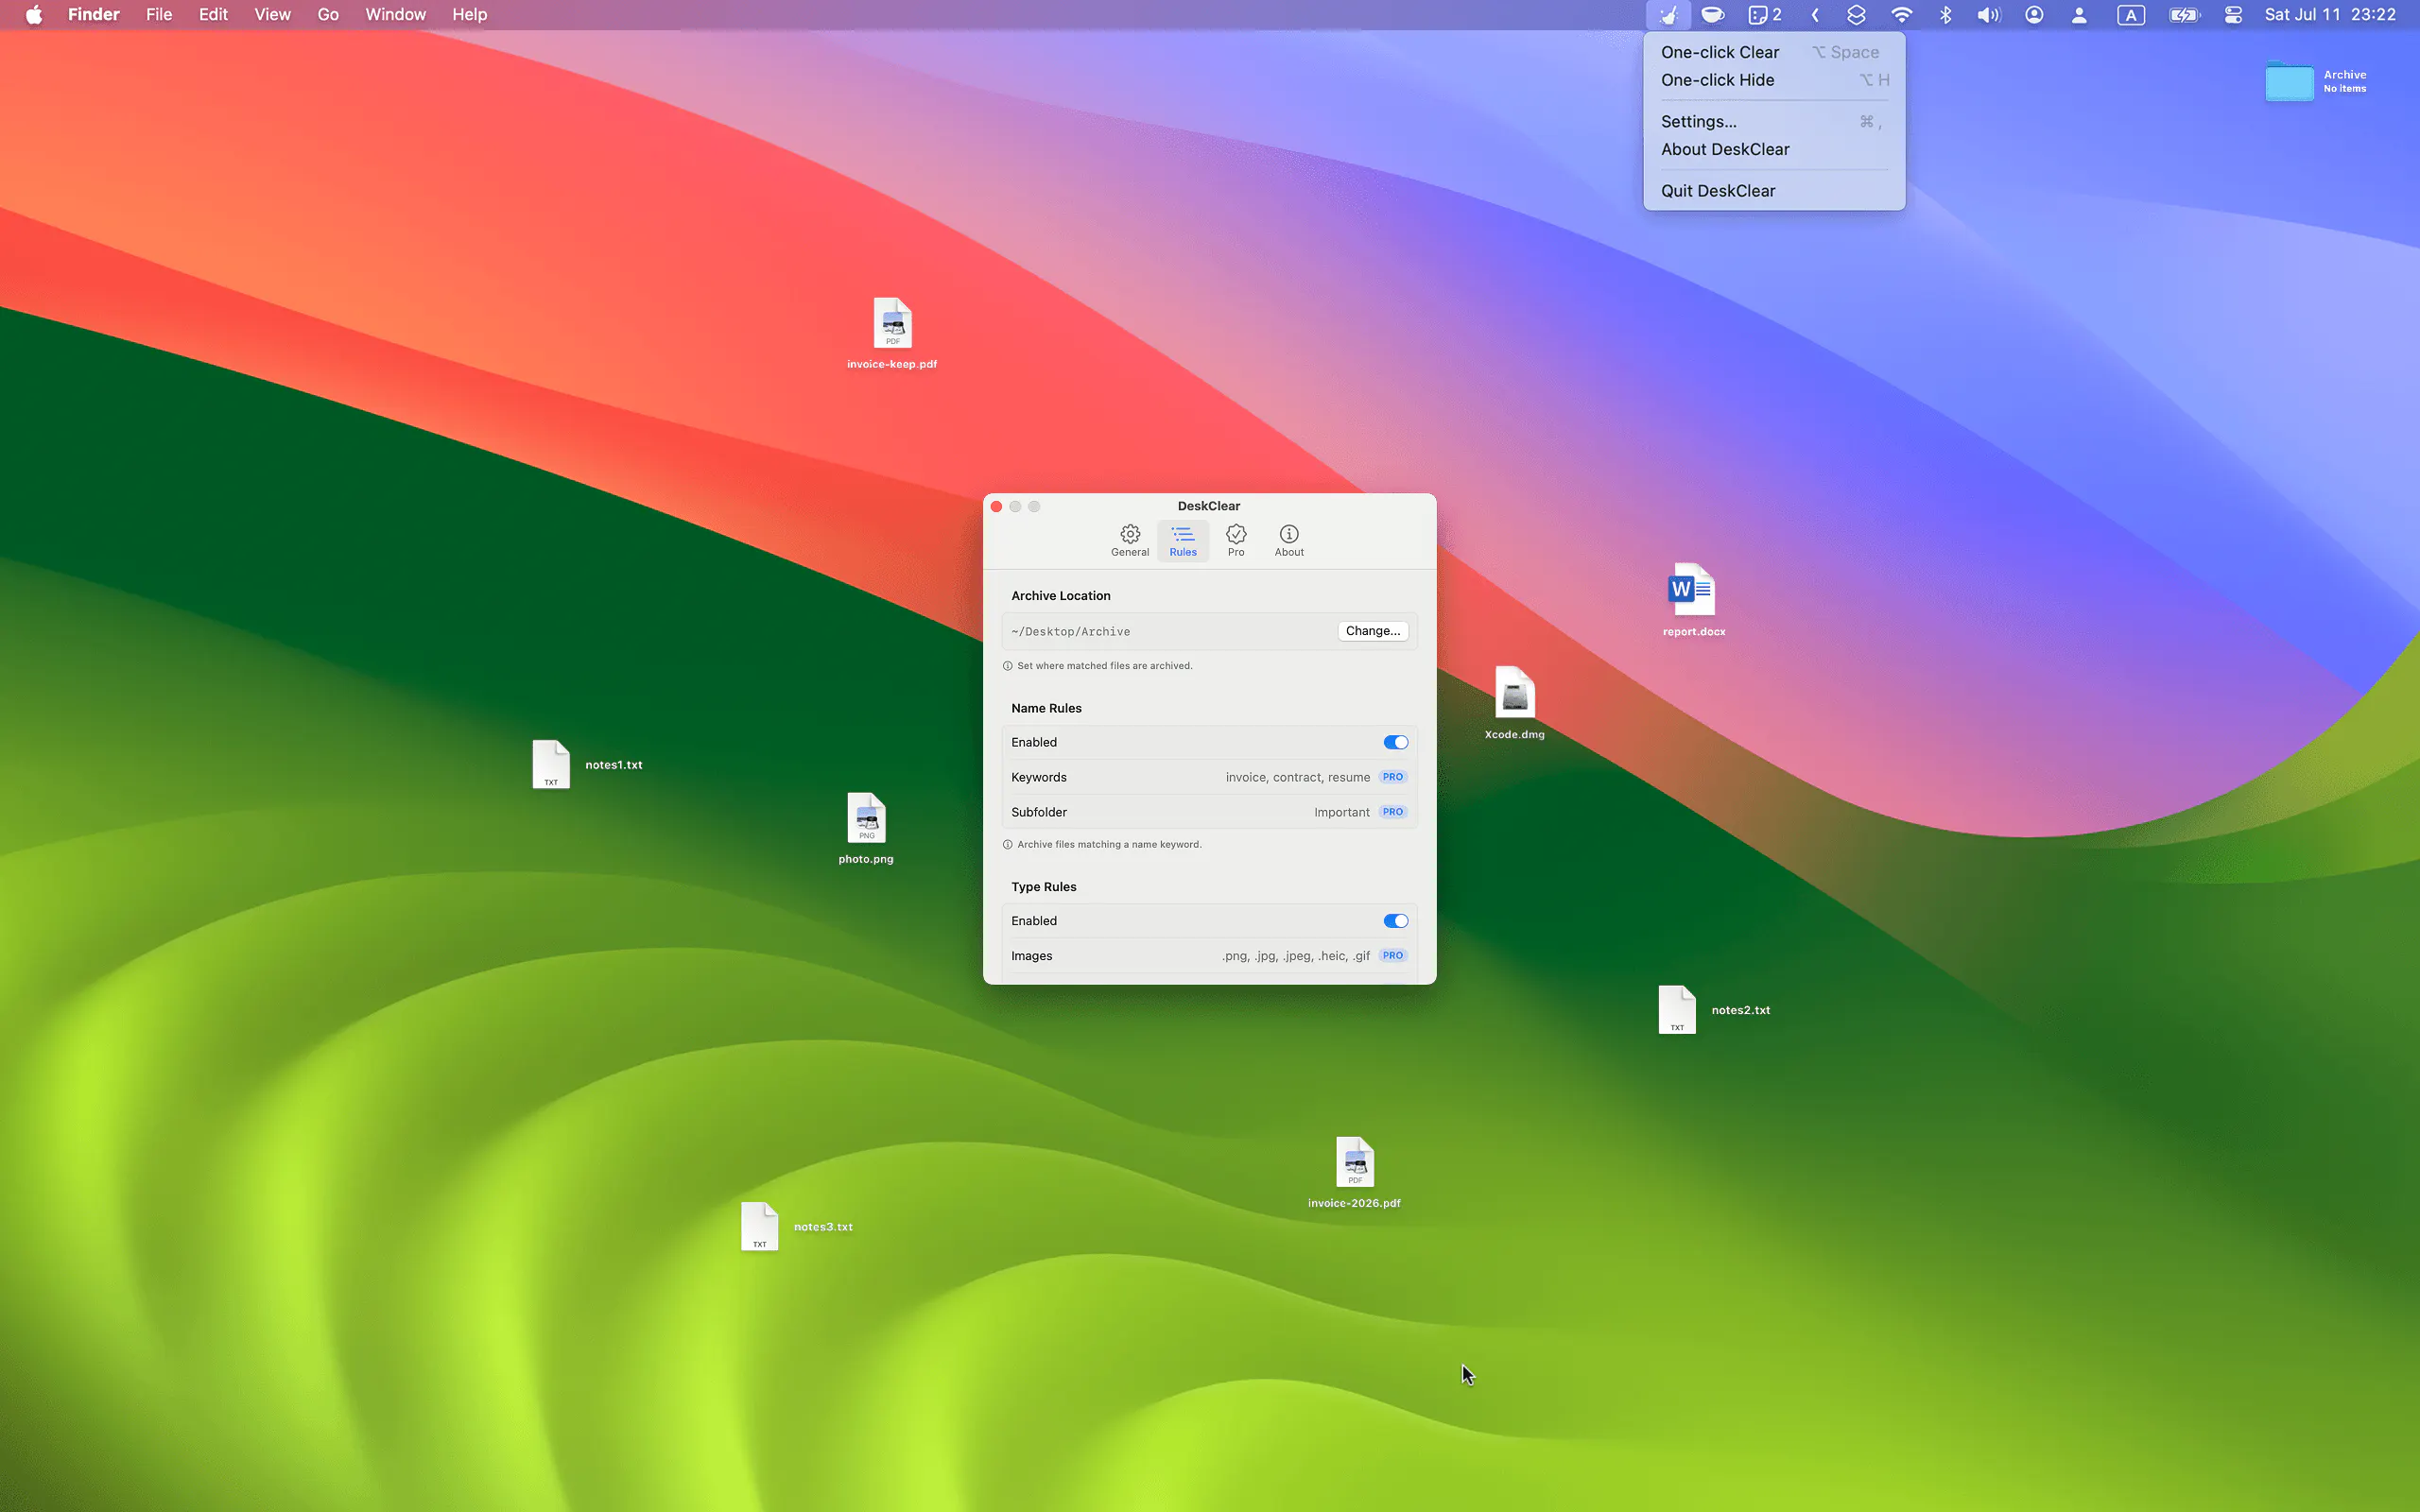Image resolution: width=2420 pixels, height=1512 pixels.
Task: Open the About tab in DeskClear
Action: tap(1289, 540)
